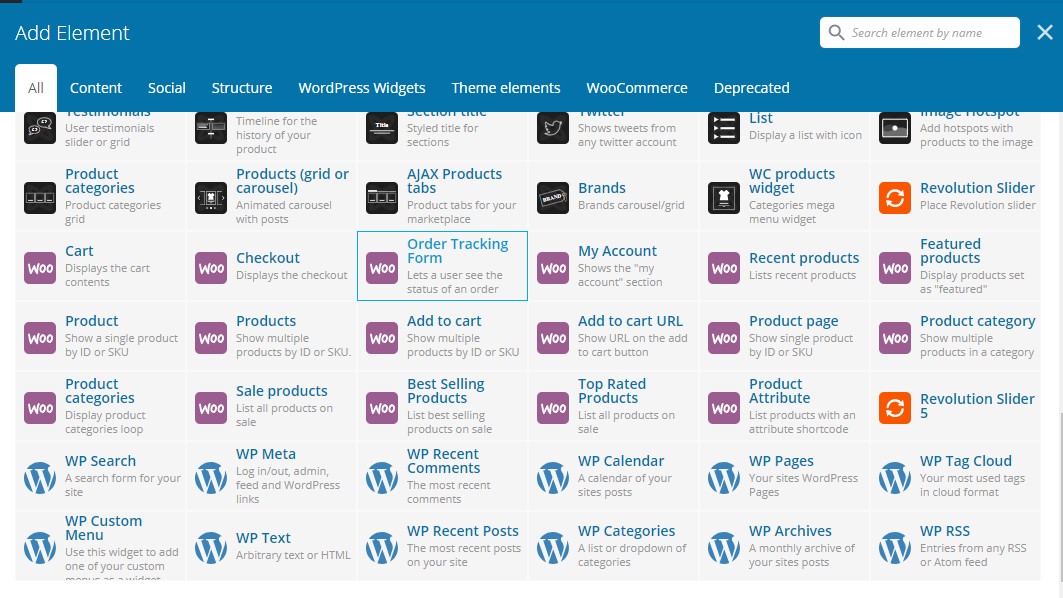Close the Add Element dialog
Image resolution: width=1063 pixels, height=598 pixels.
[x=1045, y=33]
